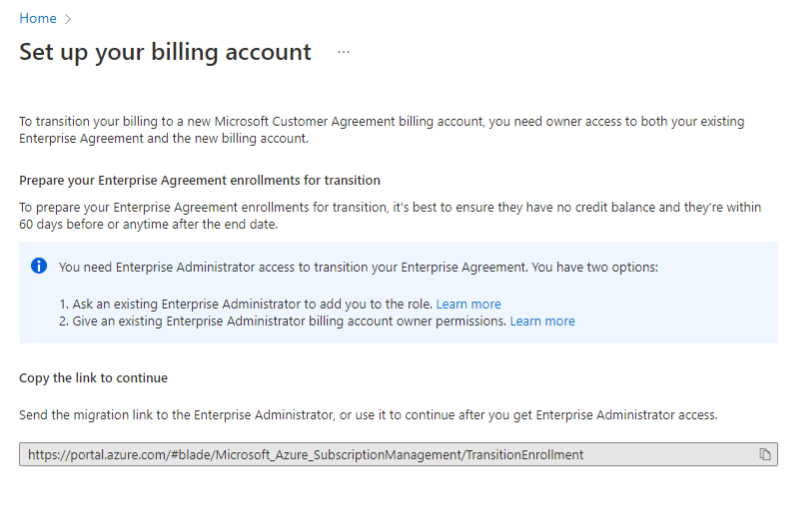
Task: Click the 60 days before or anytime text
Action: 148,224
